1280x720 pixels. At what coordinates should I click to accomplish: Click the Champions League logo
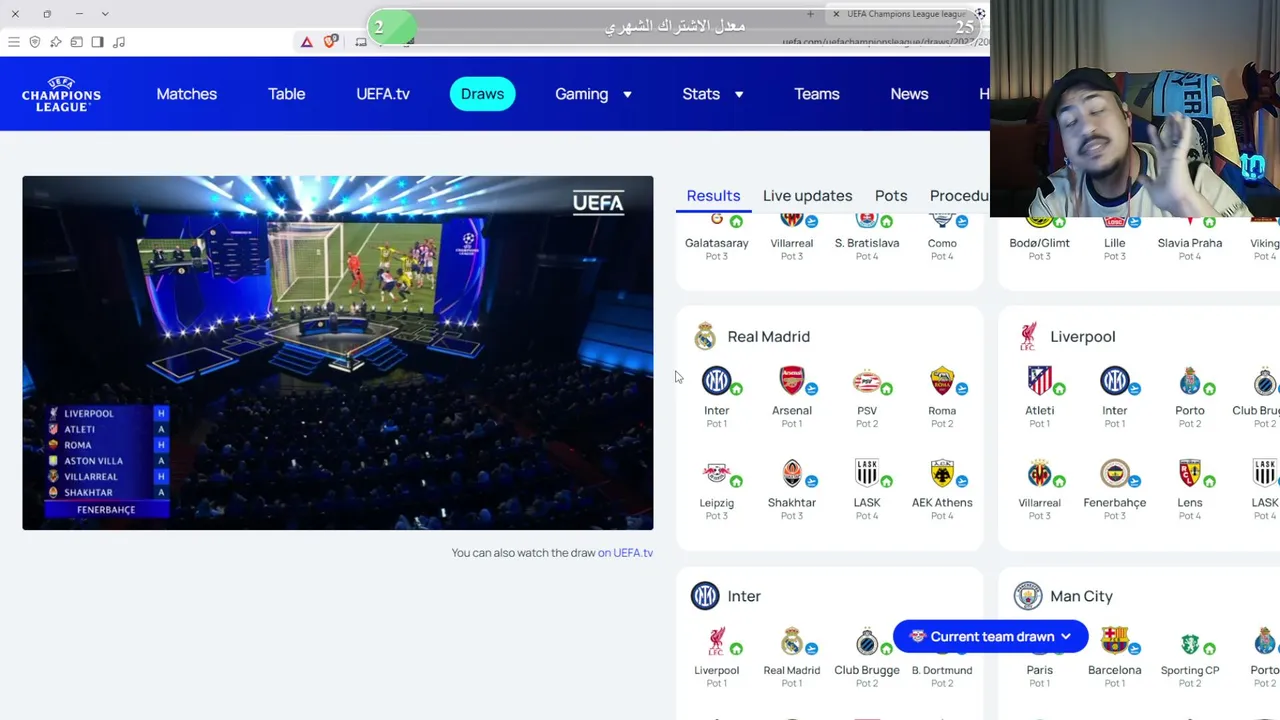point(61,94)
